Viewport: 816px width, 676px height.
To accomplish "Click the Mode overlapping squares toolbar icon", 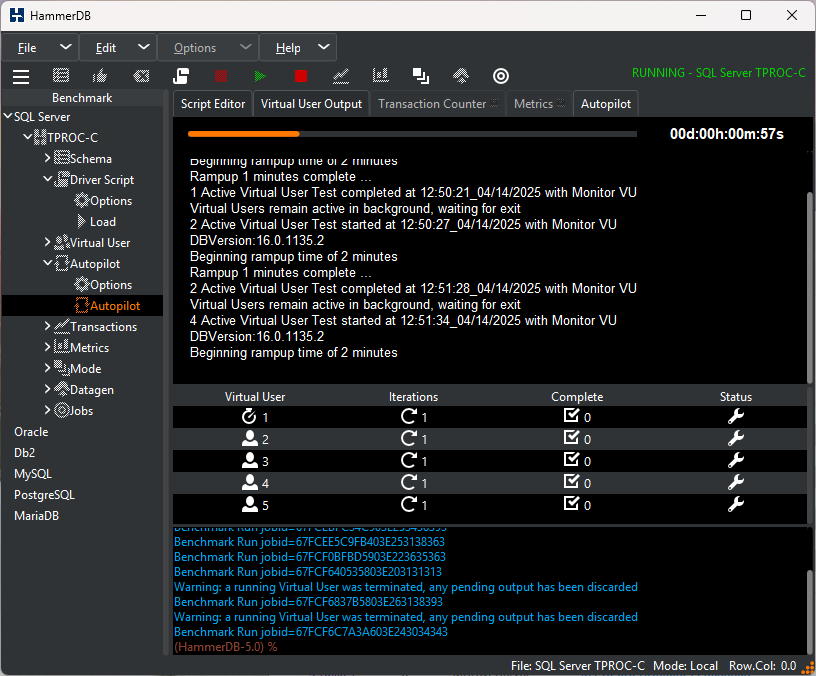I will click(x=420, y=76).
